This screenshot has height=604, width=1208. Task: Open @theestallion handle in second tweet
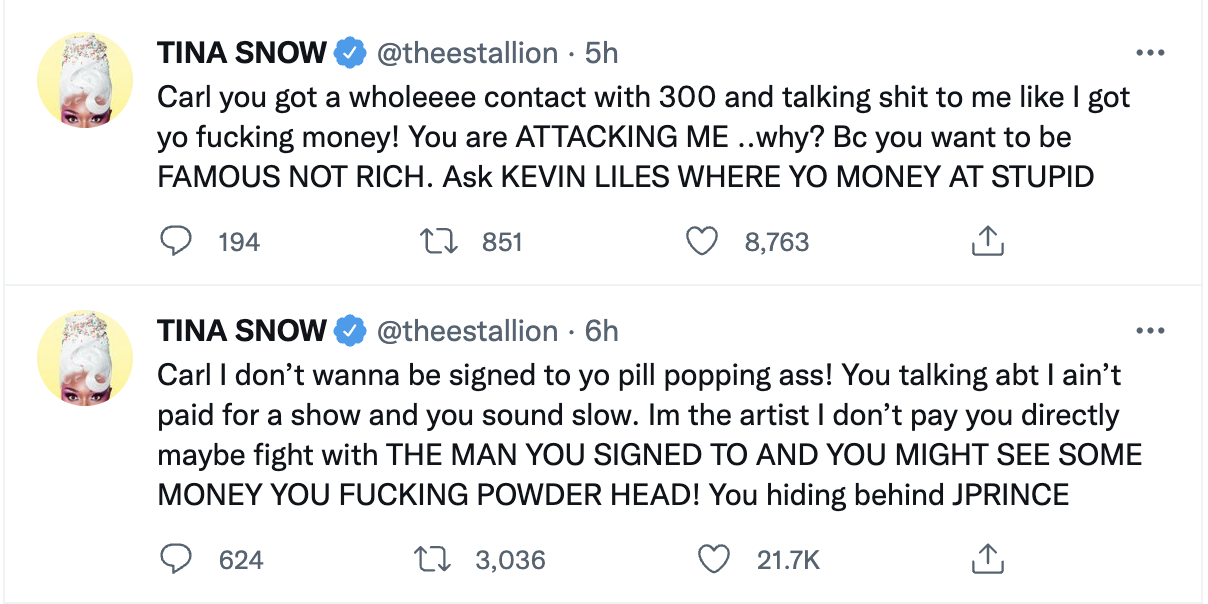tap(467, 331)
